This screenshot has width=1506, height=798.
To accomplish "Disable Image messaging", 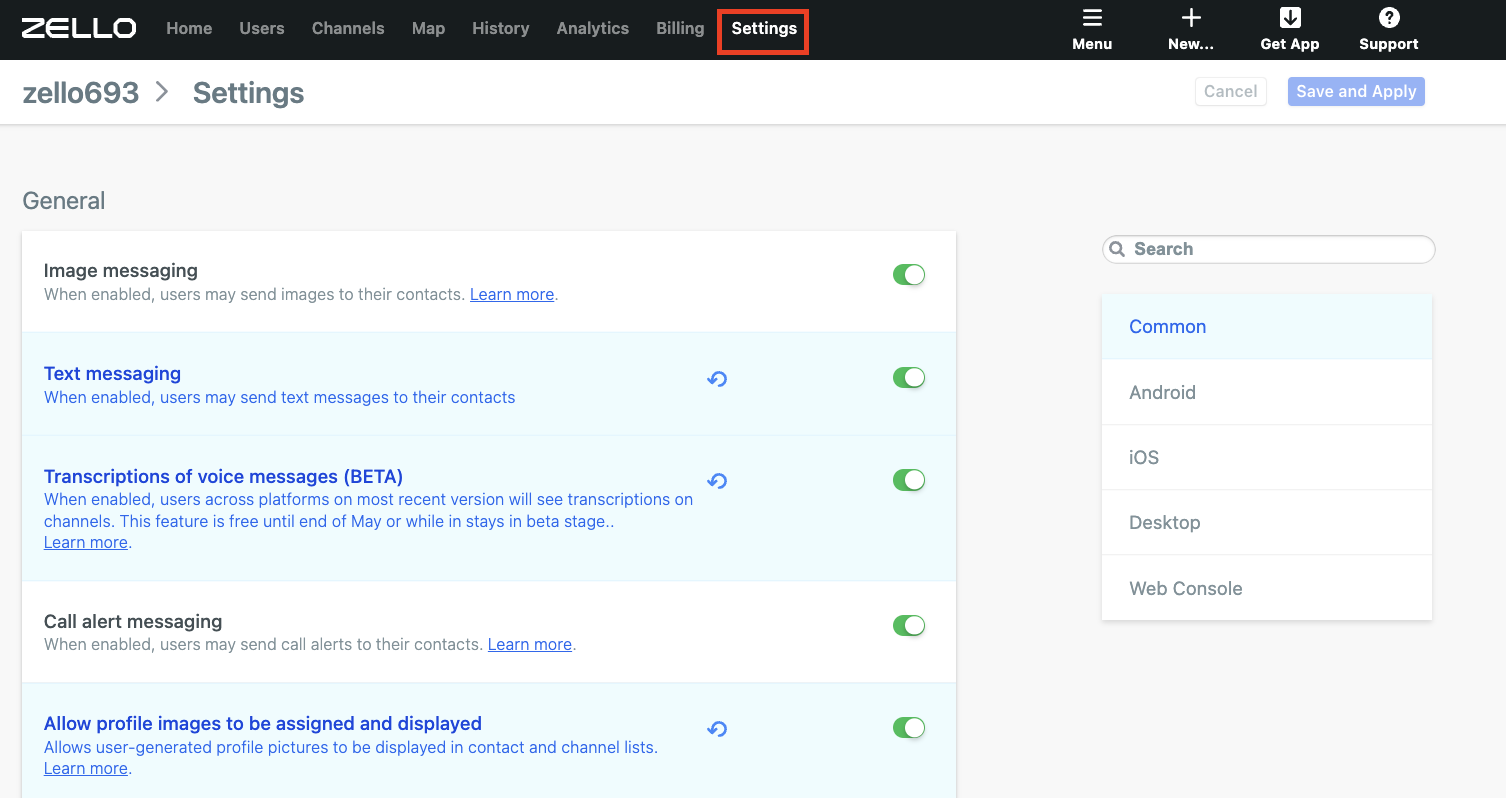I will point(909,274).
